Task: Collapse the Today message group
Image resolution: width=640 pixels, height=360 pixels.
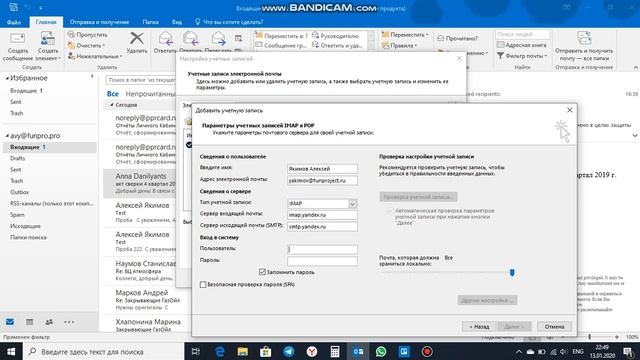Action: tap(112, 105)
